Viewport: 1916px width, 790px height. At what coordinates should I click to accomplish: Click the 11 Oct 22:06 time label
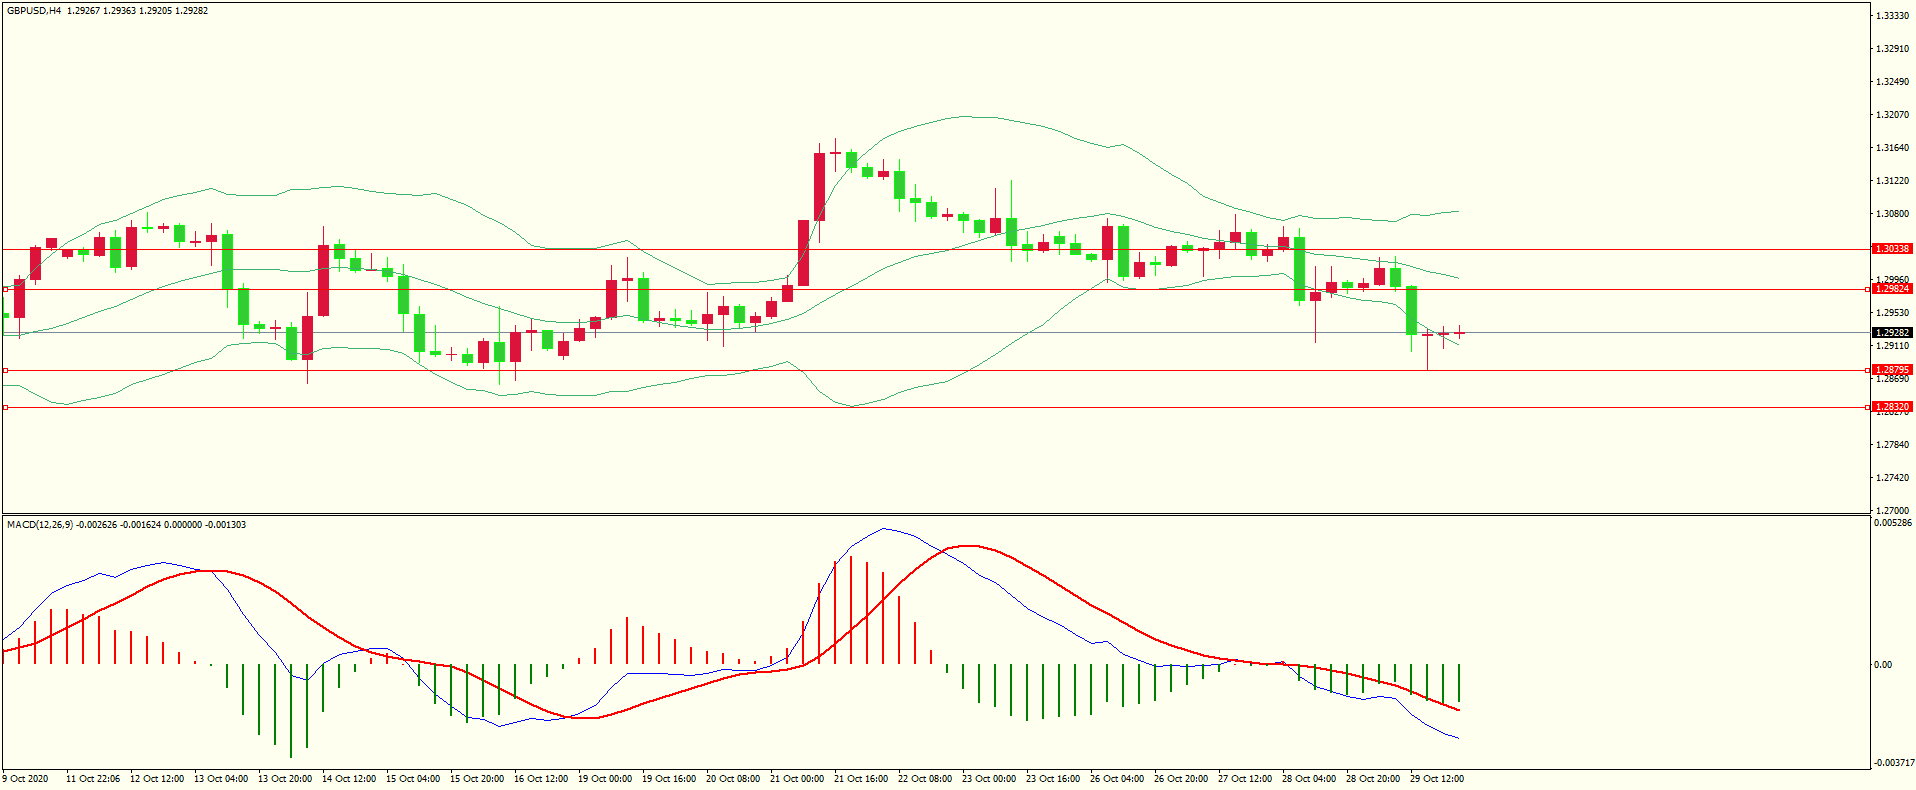click(93, 779)
